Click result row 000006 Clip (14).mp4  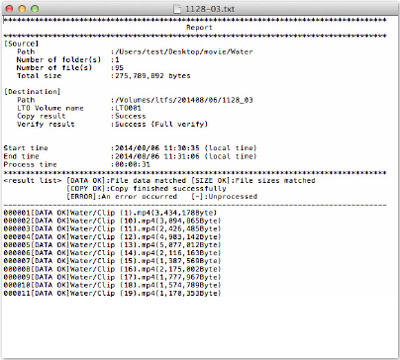point(112,253)
